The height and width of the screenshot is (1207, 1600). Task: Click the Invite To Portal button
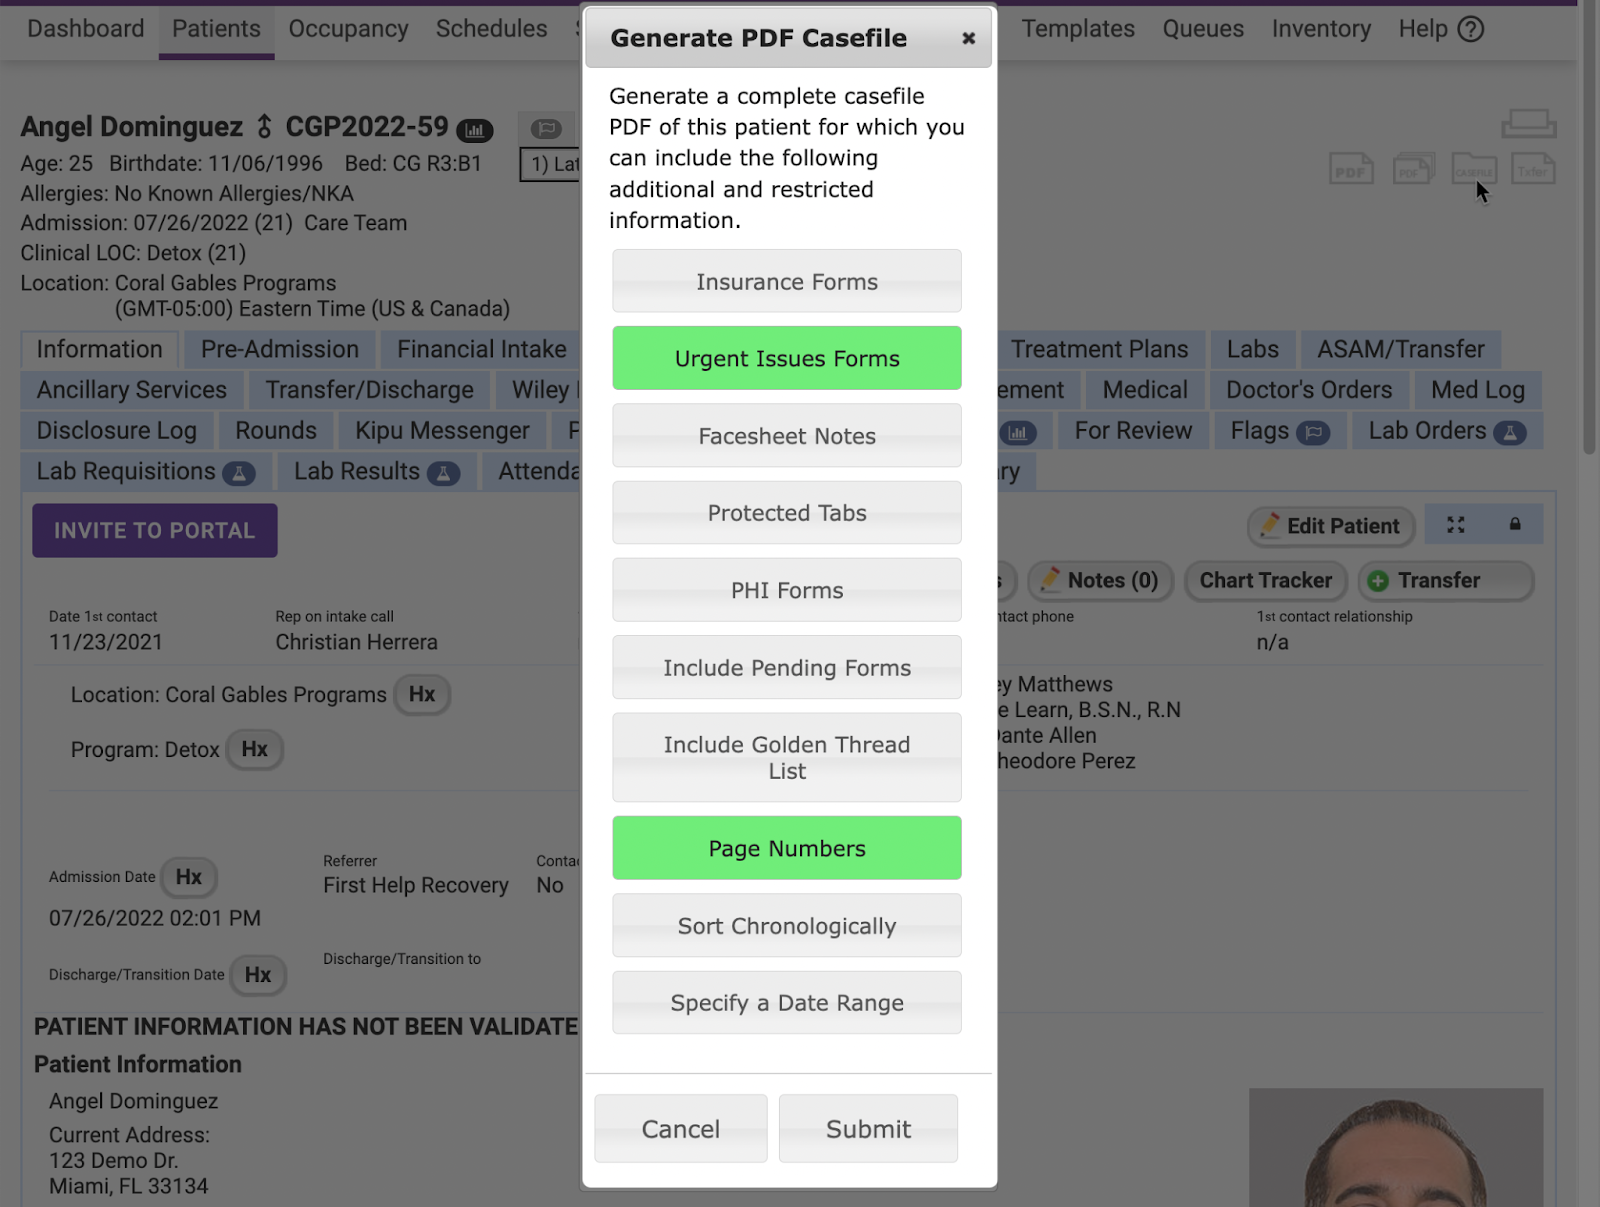[x=154, y=530]
